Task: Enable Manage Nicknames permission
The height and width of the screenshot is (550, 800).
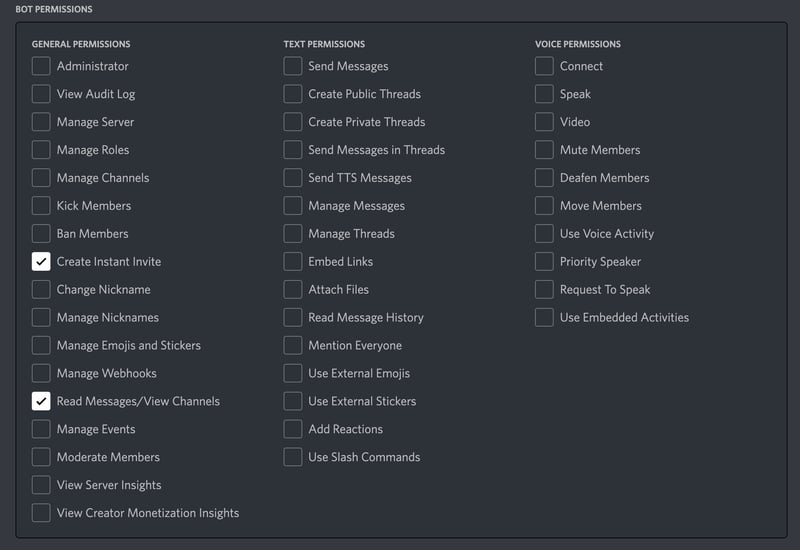Action: pyautogui.click(x=41, y=317)
